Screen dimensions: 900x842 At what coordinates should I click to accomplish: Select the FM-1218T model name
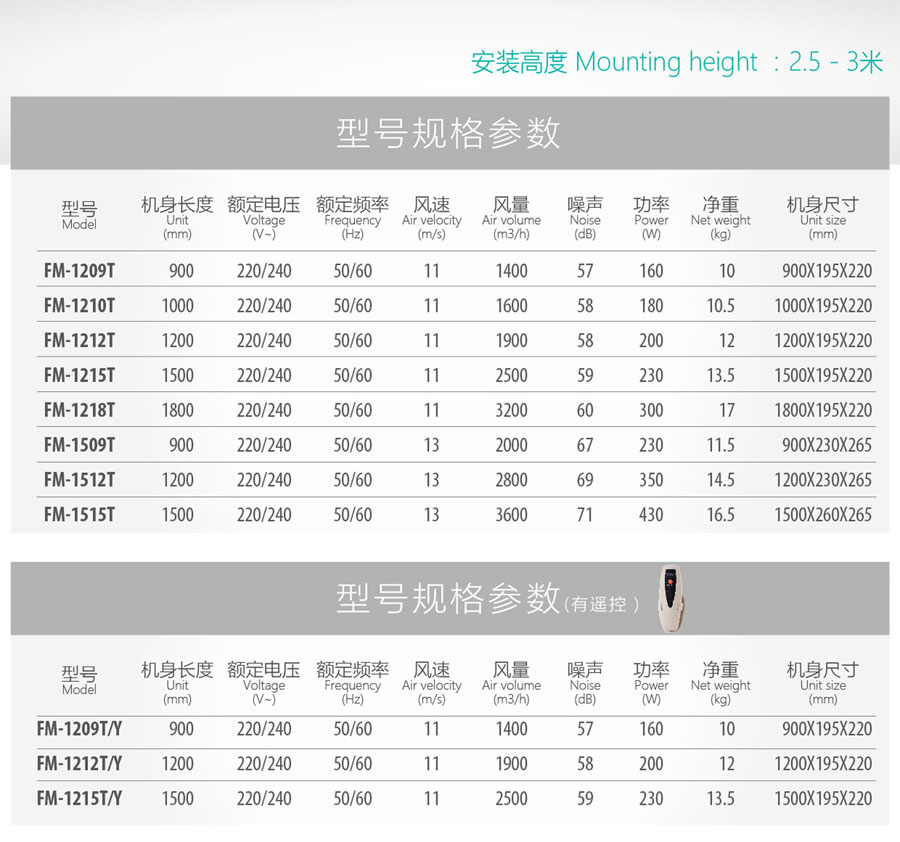click(79, 410)
